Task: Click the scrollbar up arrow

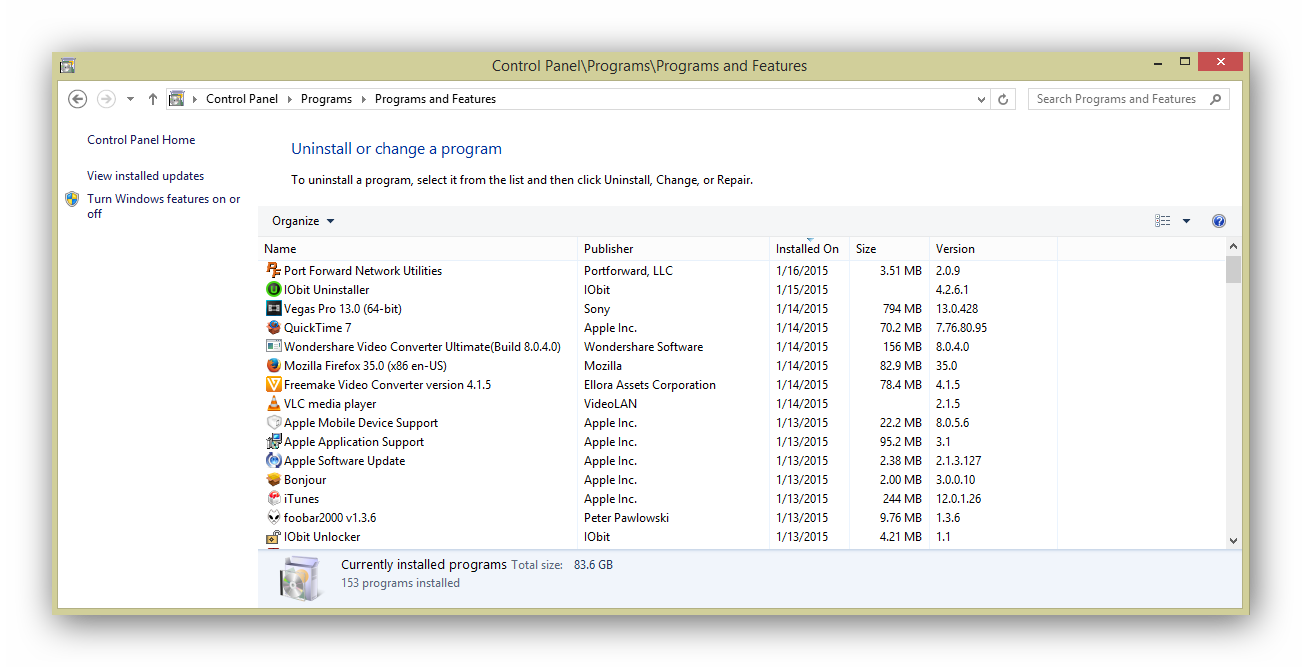Action: [1233, 247]
